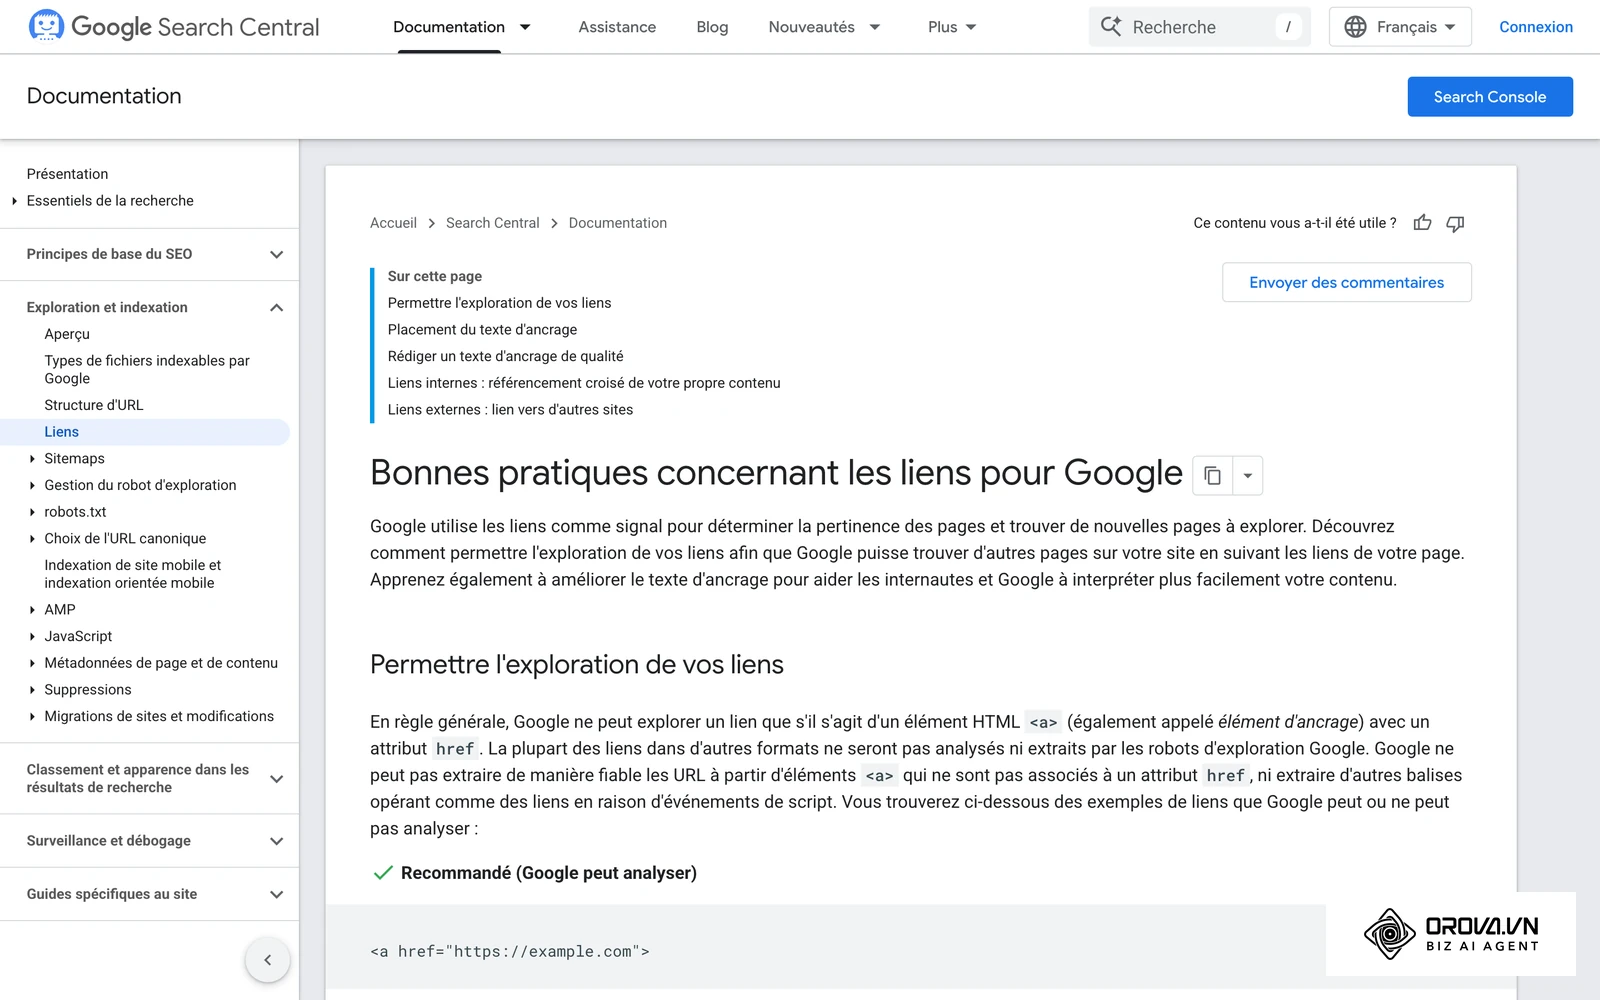Open the Blog tab
1600x1000 pixels.
[x=712, y=27]
